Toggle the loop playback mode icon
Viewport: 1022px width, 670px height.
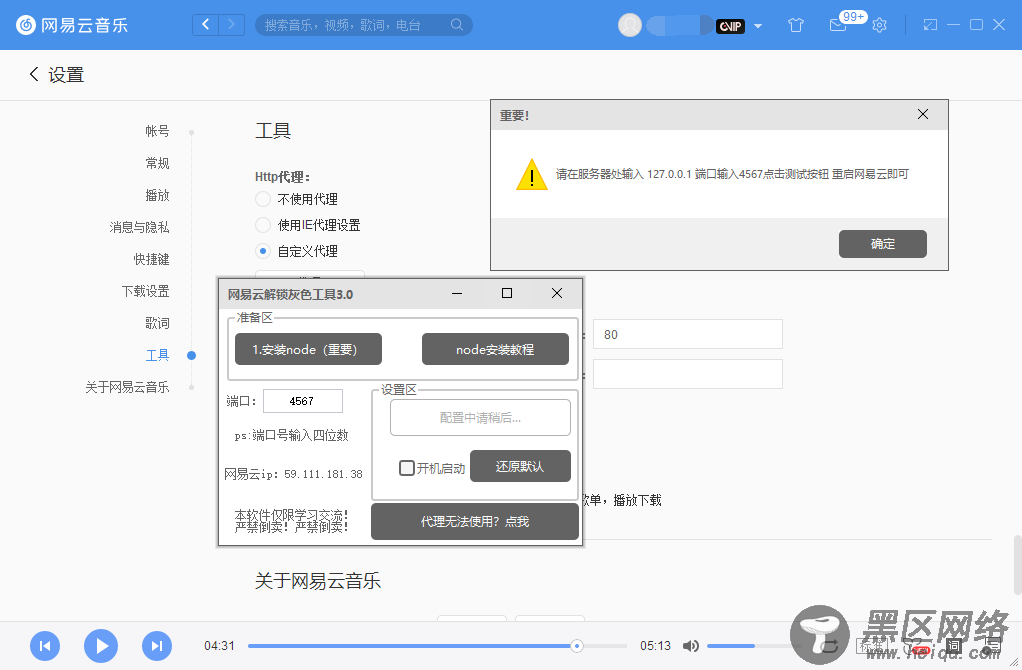click(x=830, y=646)
